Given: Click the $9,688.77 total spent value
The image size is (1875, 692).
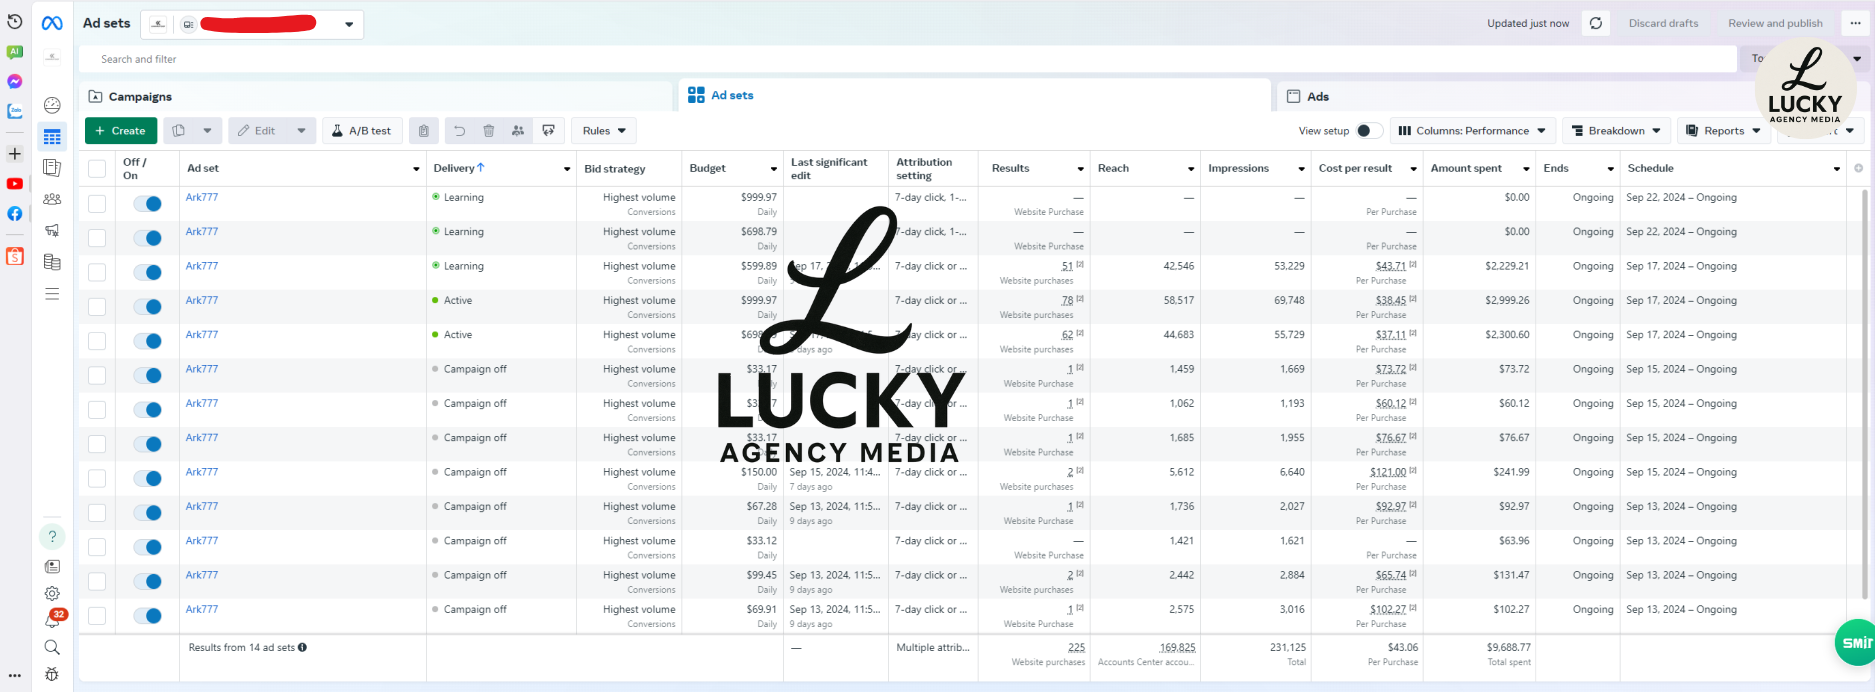Looking at the screenshot, I should coord(1508,647).
